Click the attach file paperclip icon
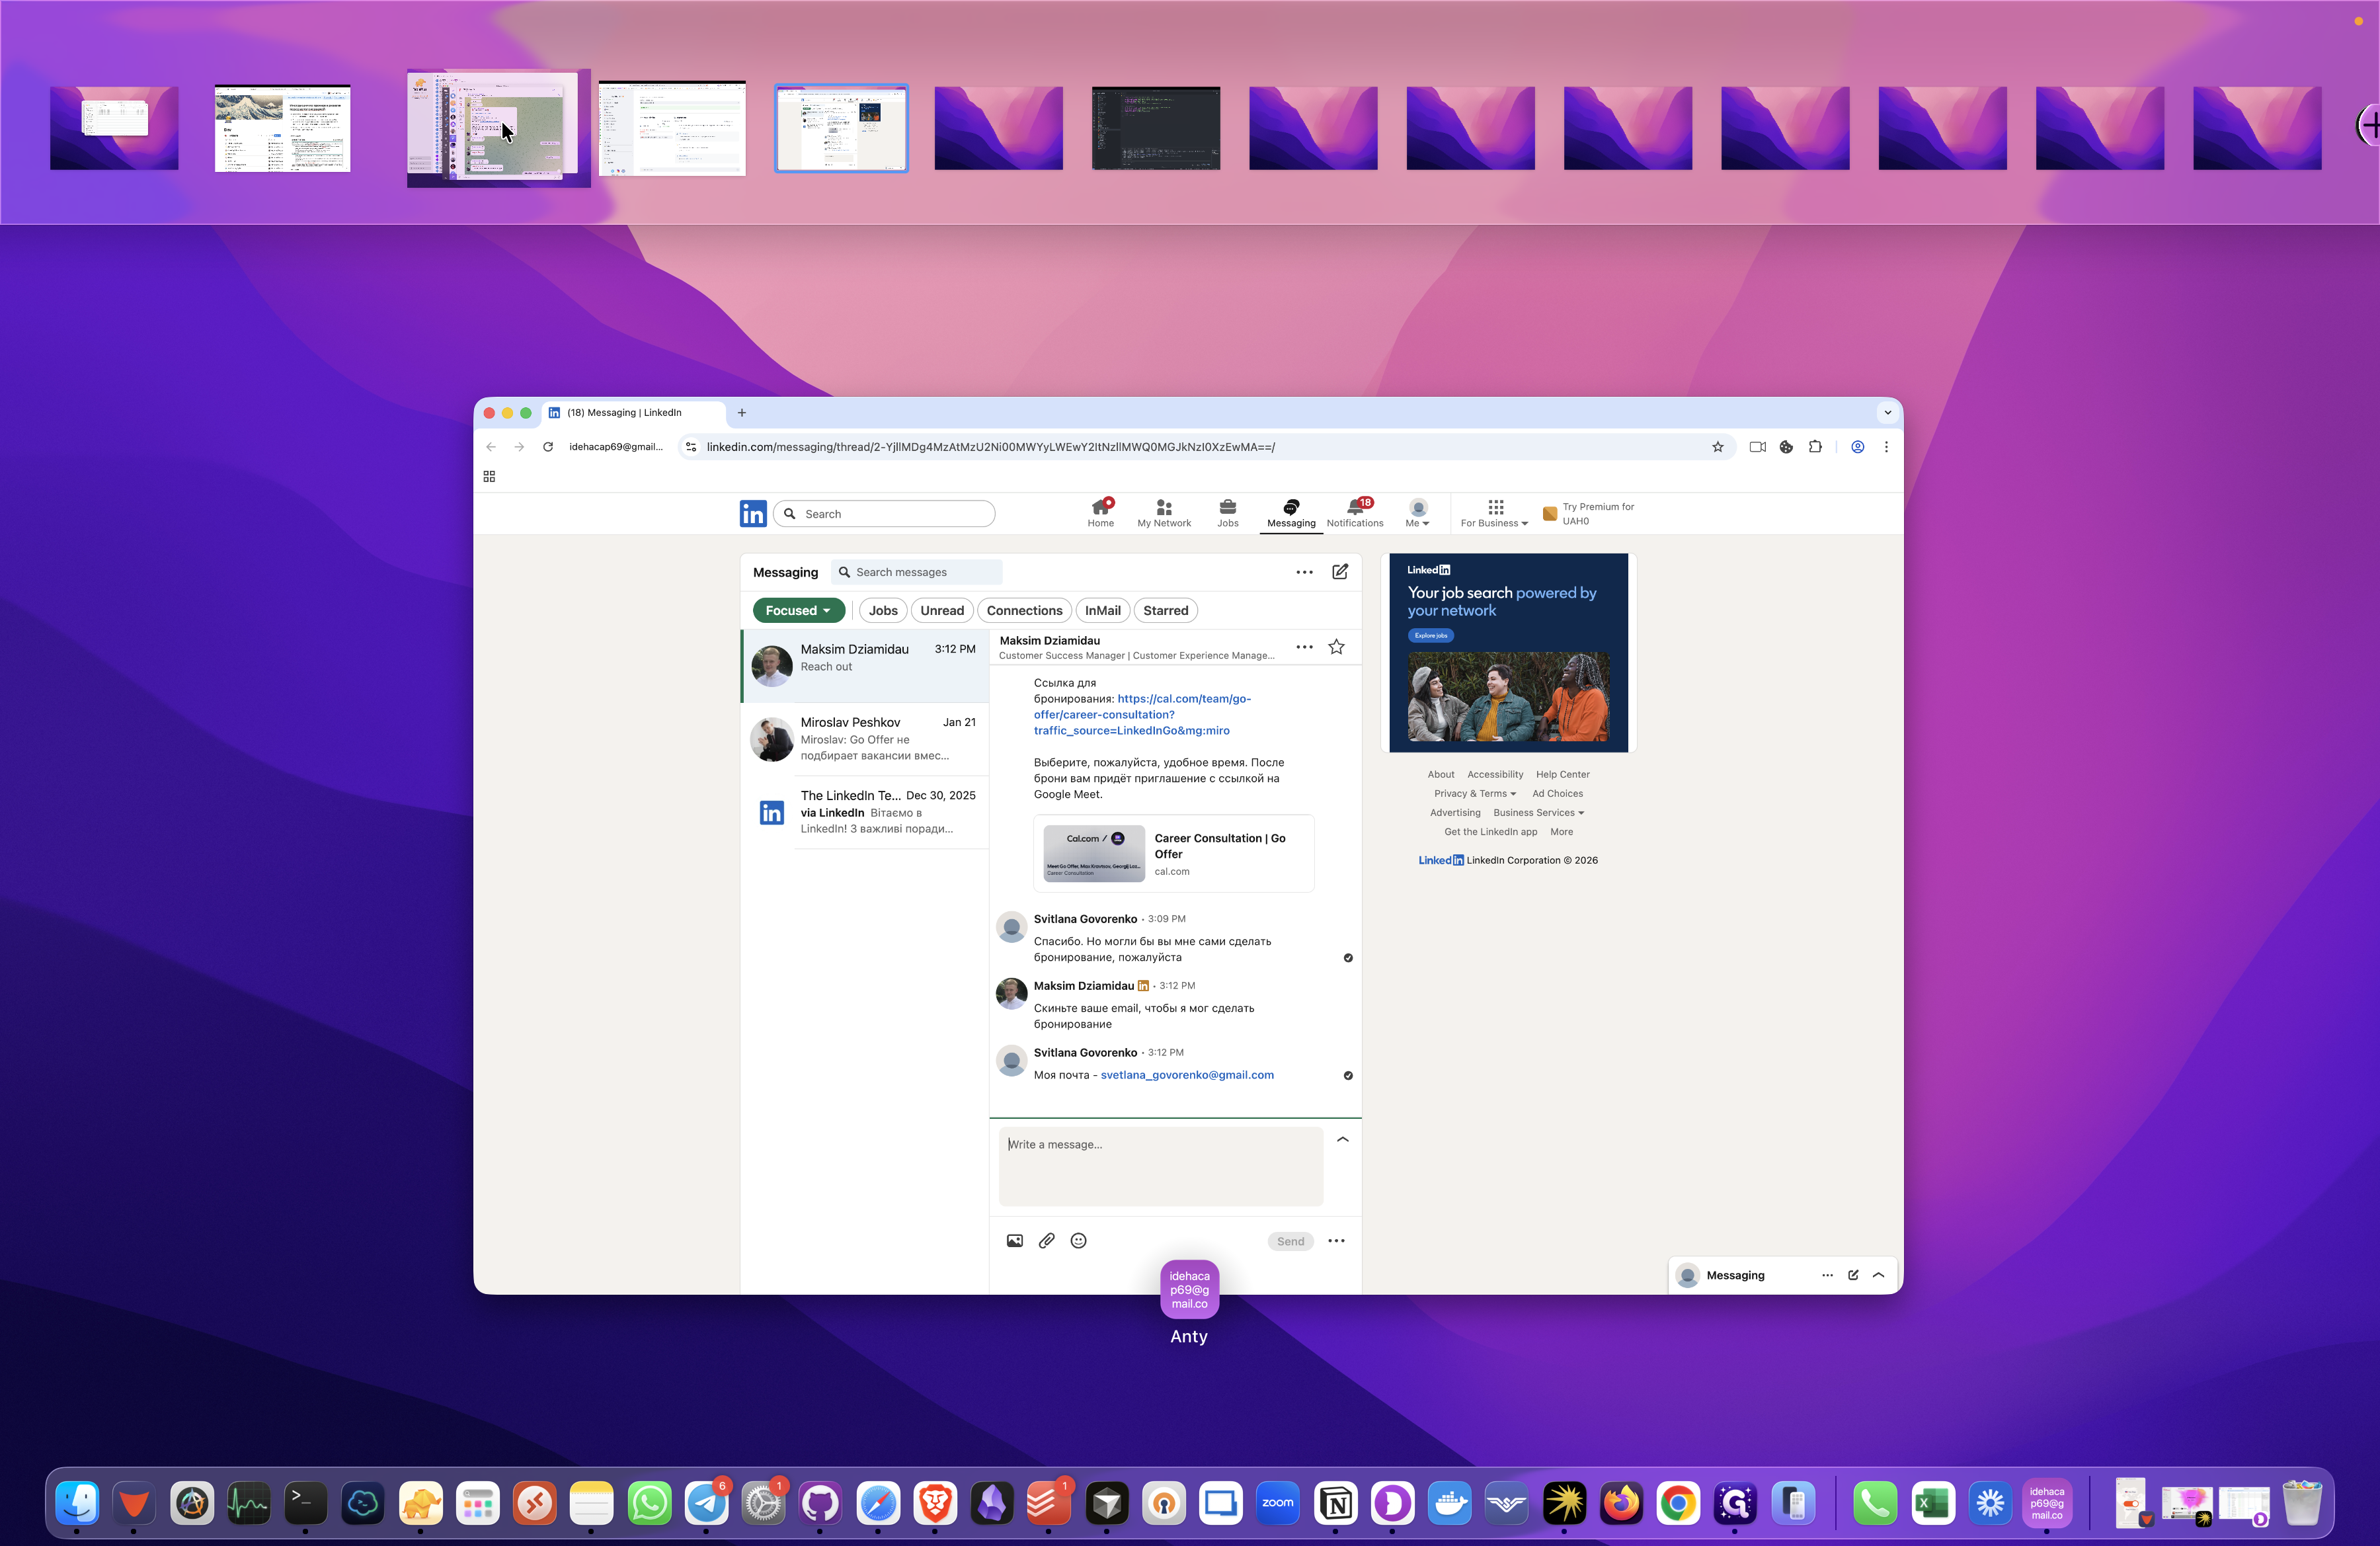The height and width of the screenshot is (1546, 2380). (x=1046, y=1241)
